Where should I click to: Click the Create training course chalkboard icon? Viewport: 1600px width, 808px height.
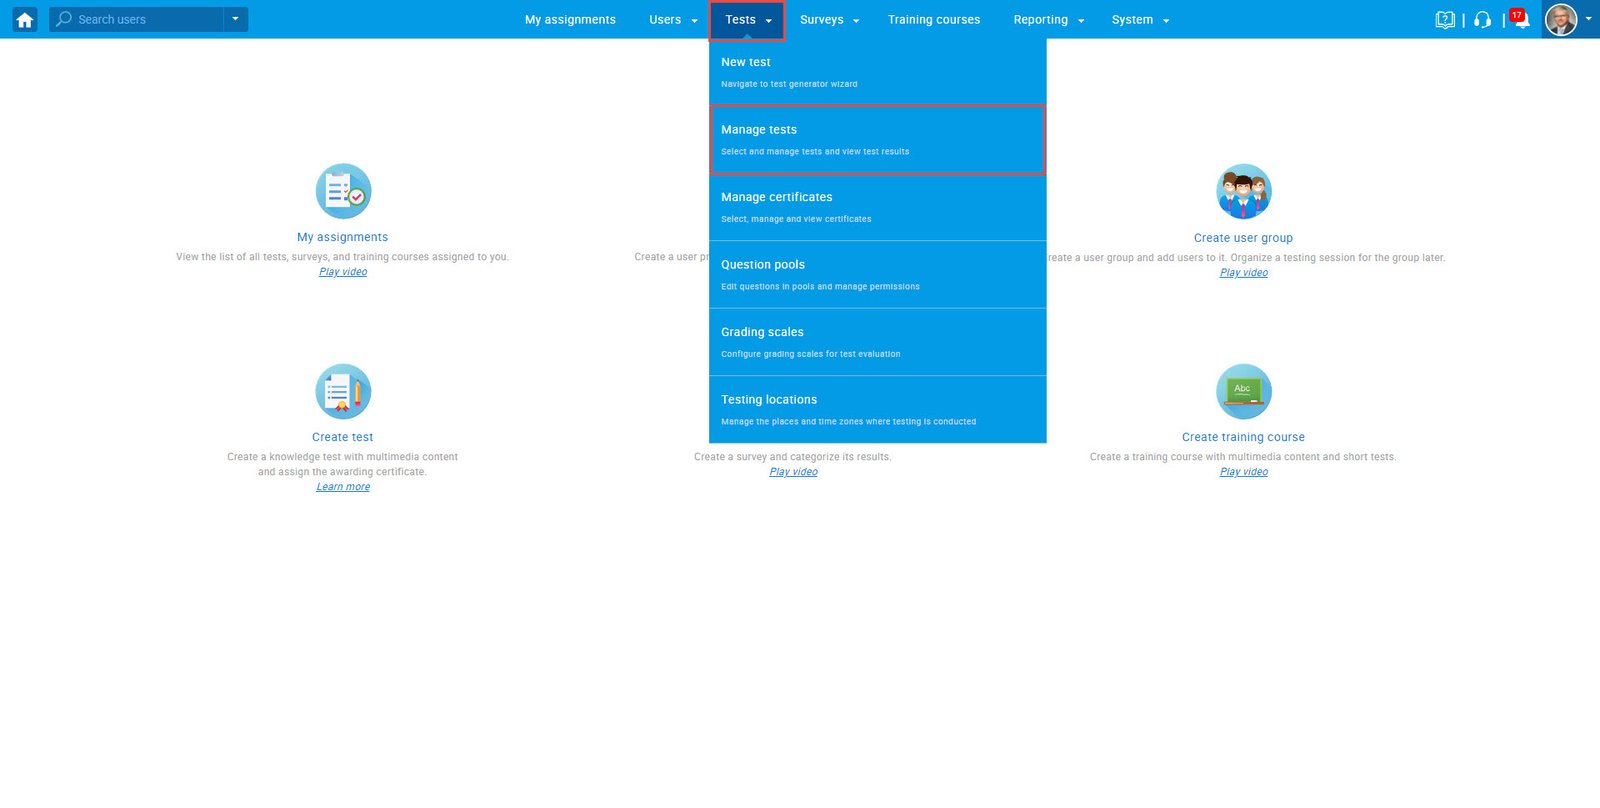pyautogui.click(x=1243, y=391)
